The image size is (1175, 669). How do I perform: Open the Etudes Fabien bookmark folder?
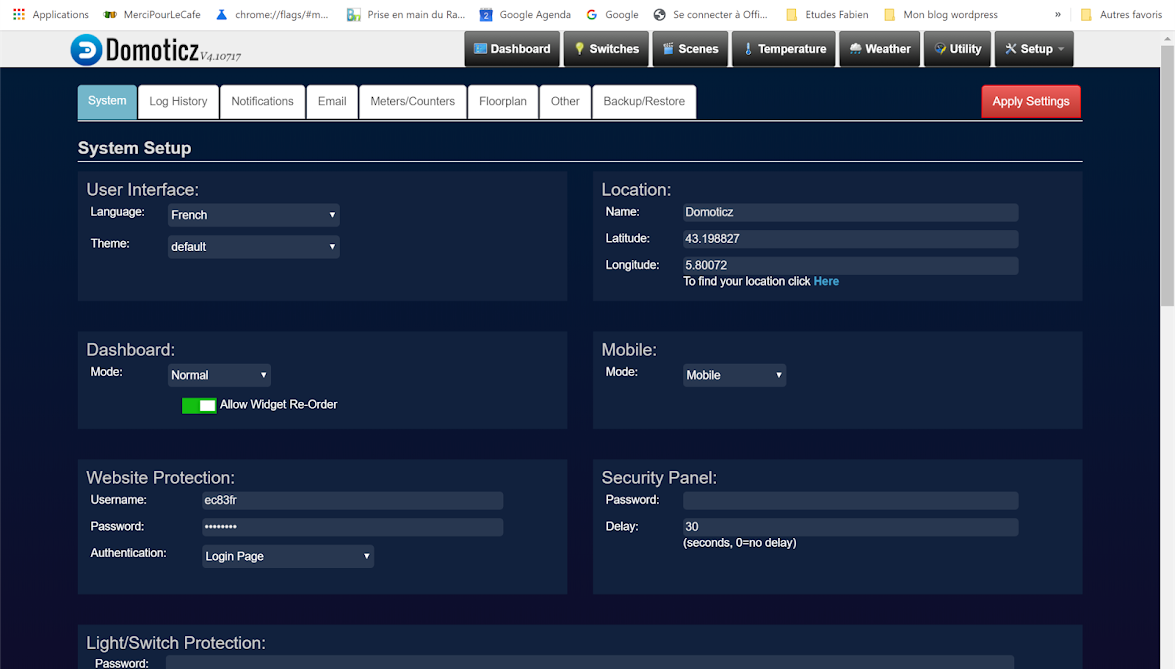click(x=827, y=14)
